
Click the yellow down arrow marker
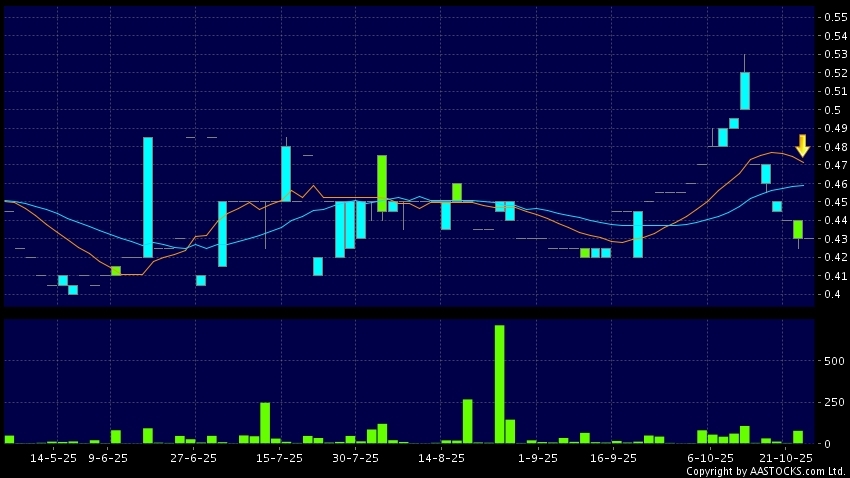click(801, 145)
